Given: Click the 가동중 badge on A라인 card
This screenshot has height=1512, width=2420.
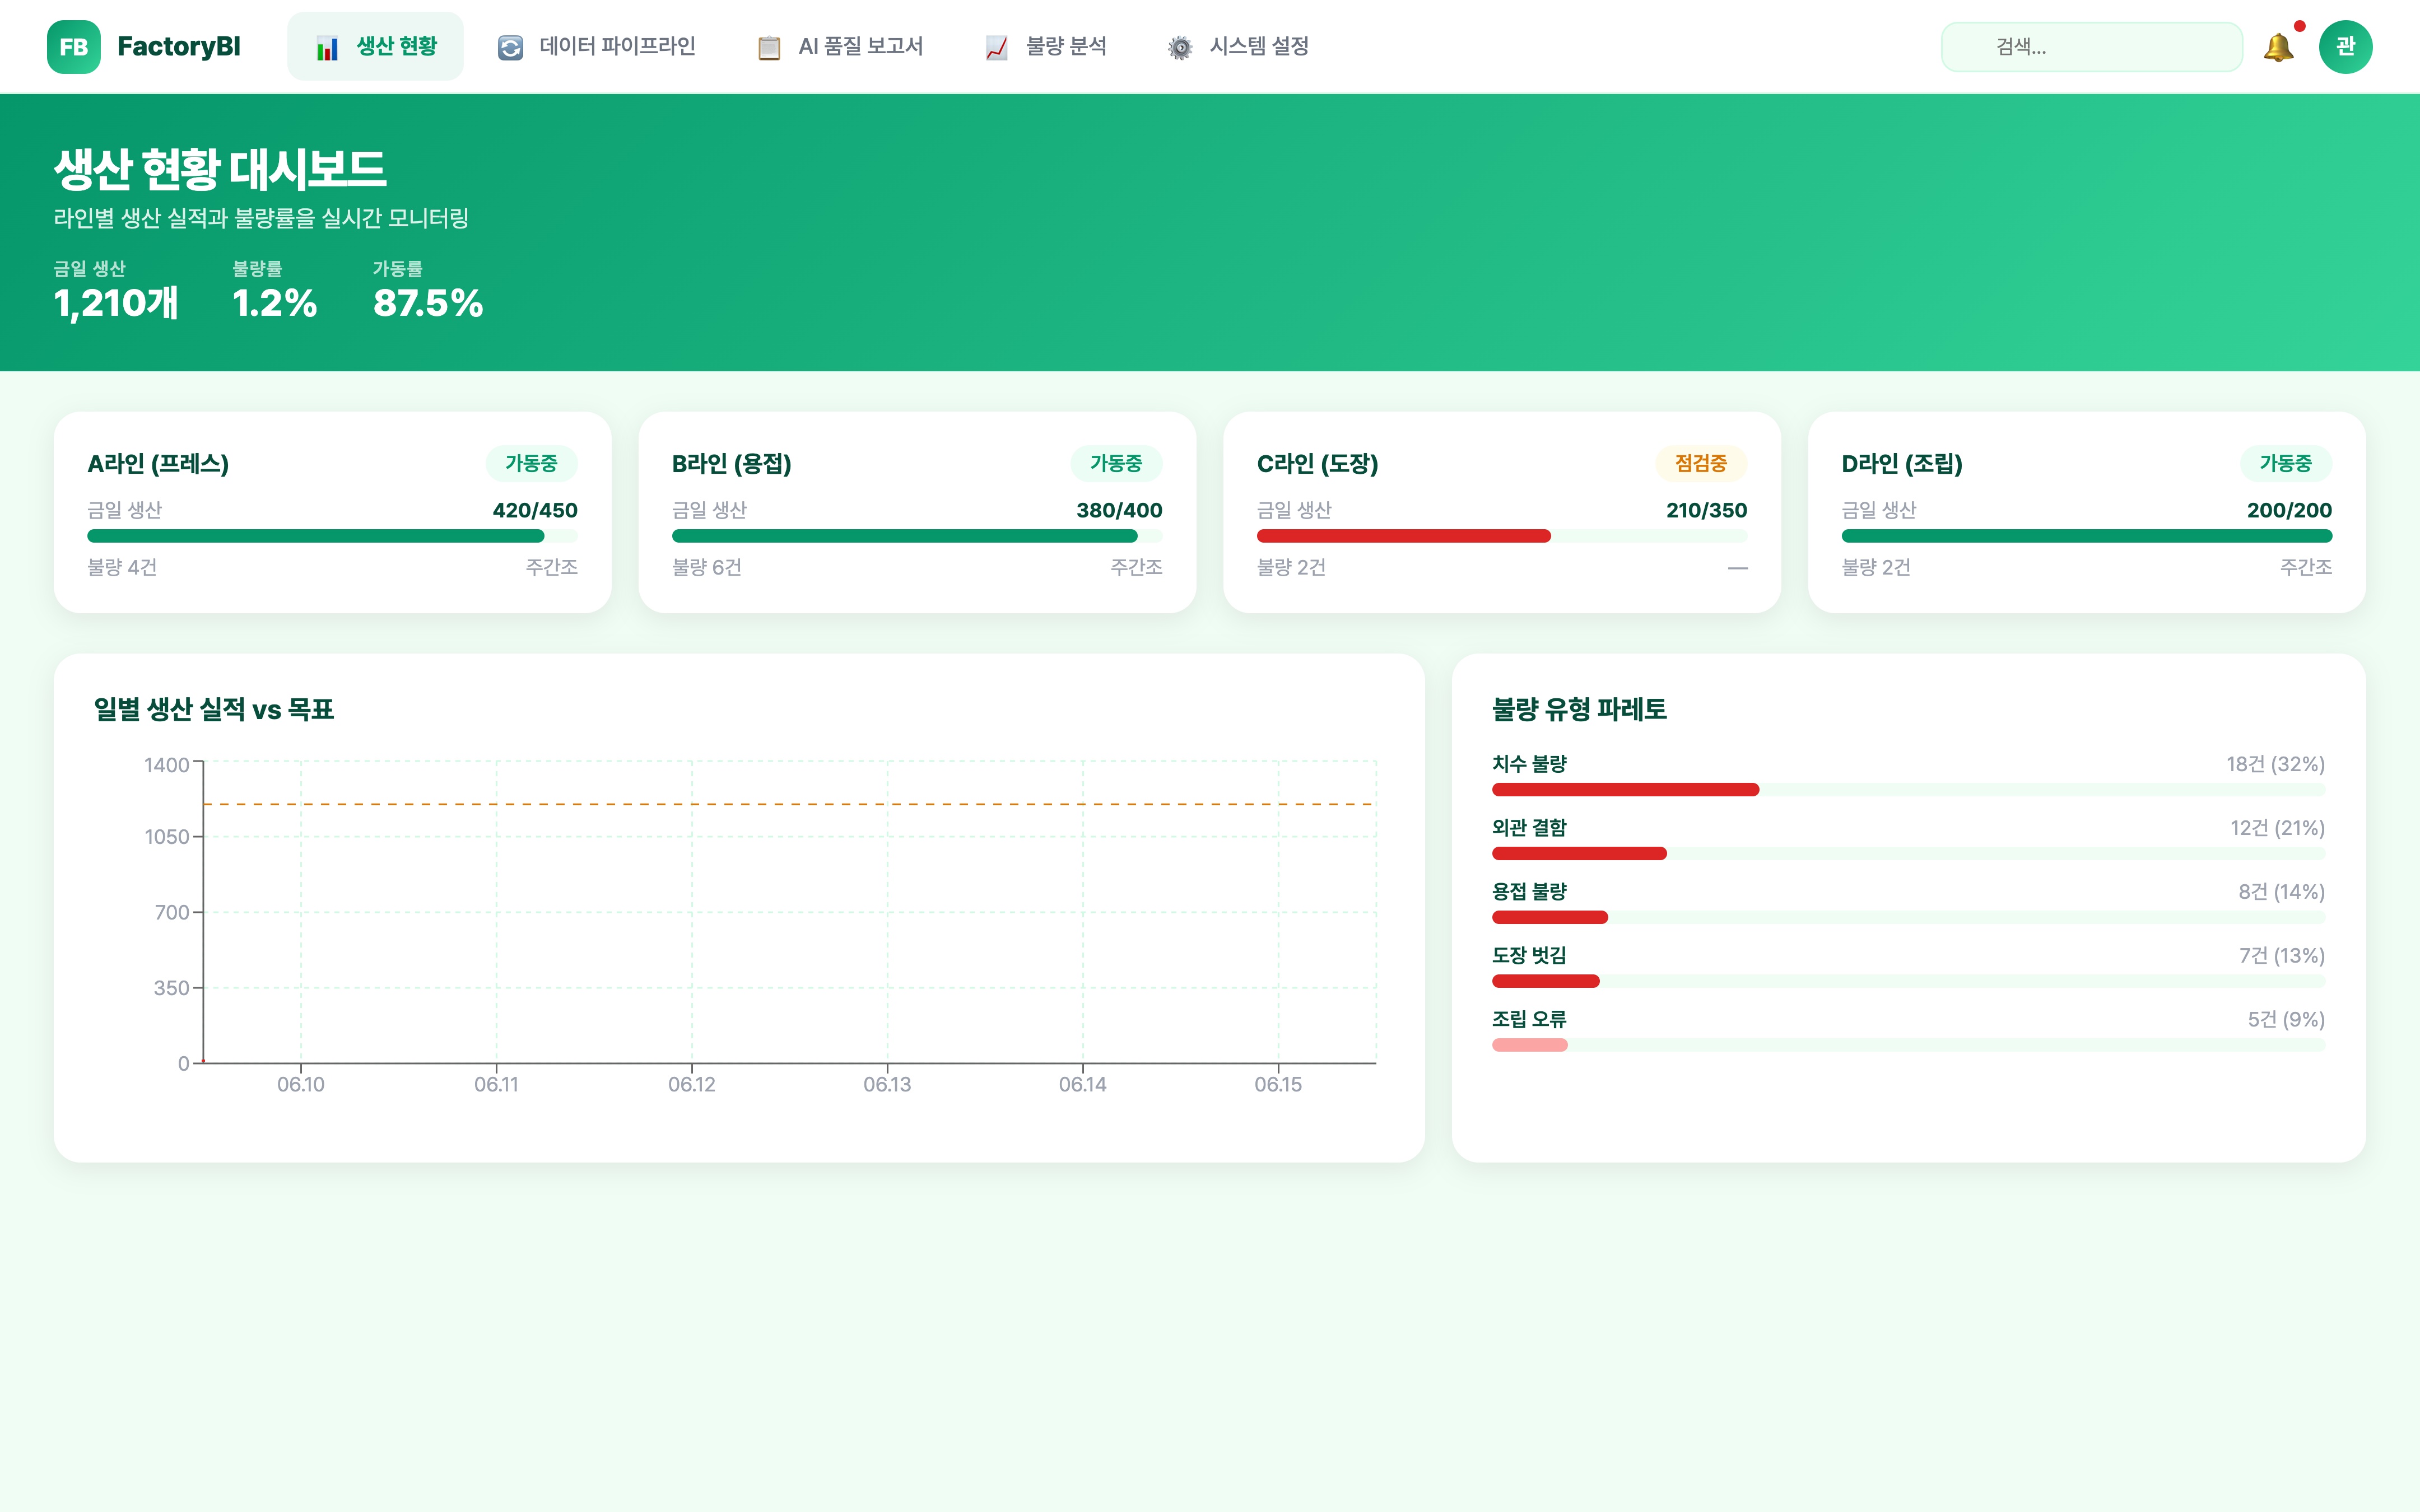Looking at the screenshot, I should tap(531, 463).
